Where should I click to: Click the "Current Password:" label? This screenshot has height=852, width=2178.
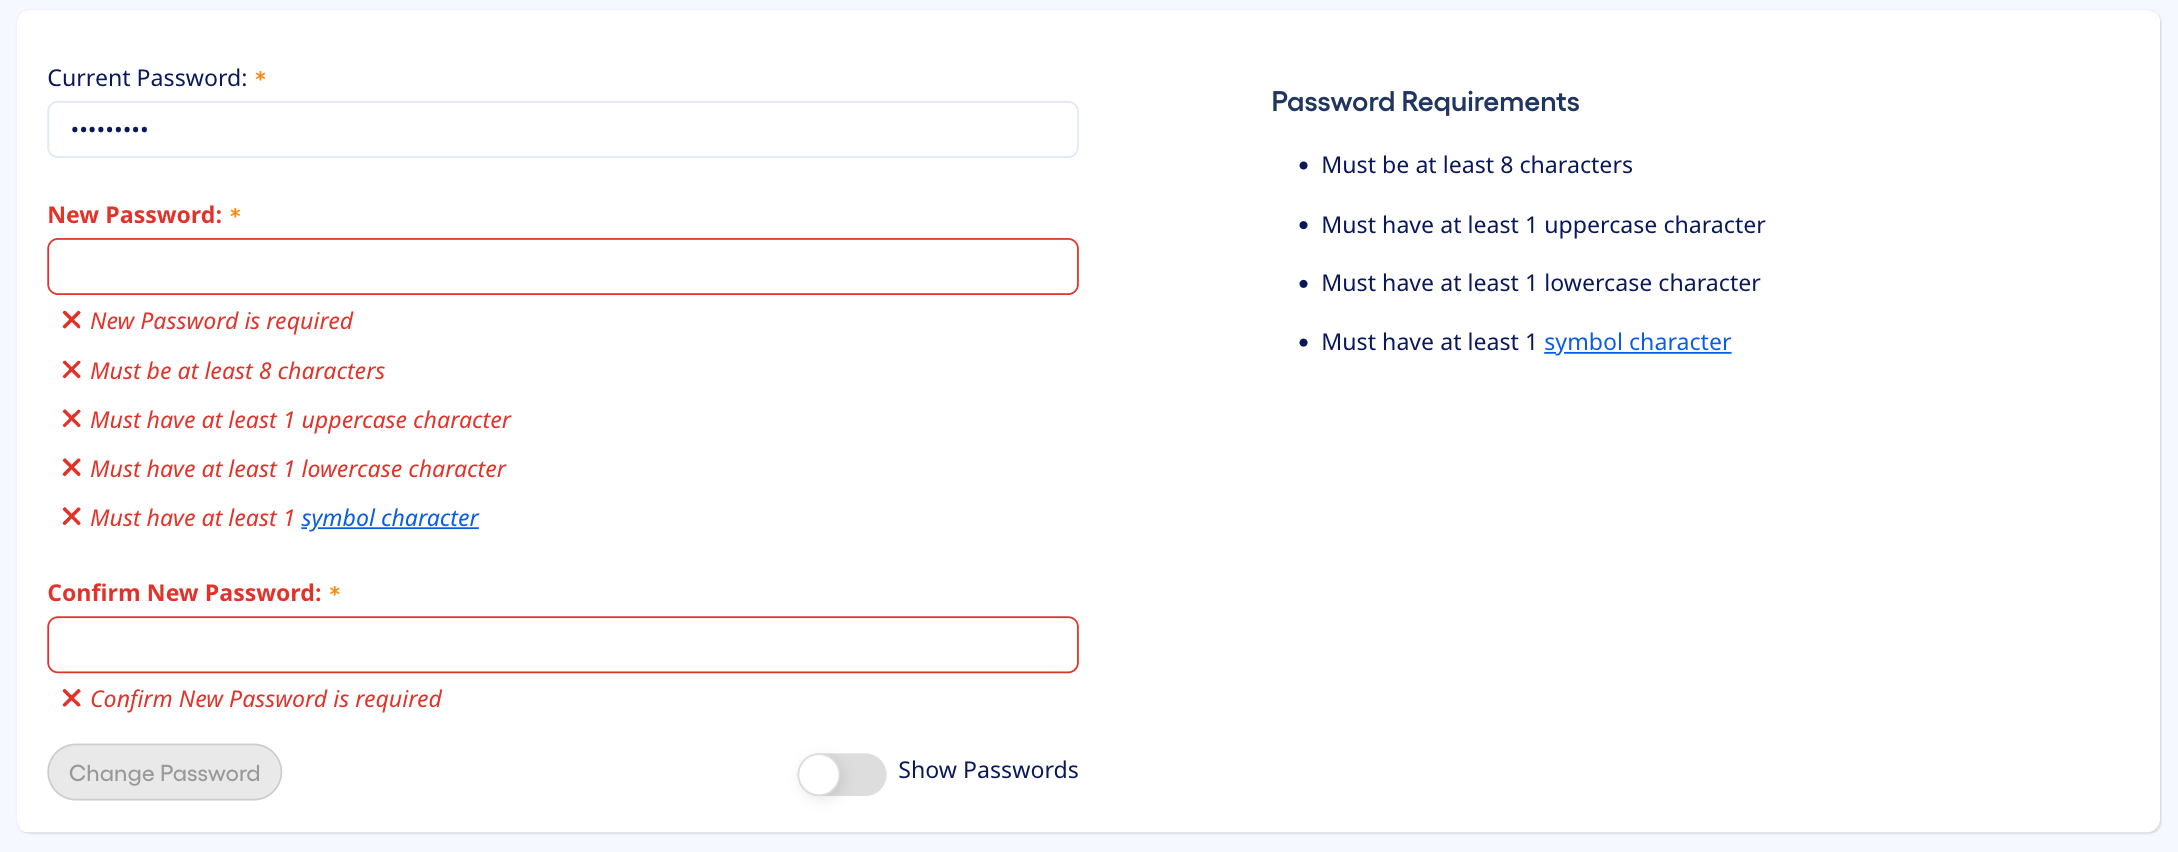point(147,78)
